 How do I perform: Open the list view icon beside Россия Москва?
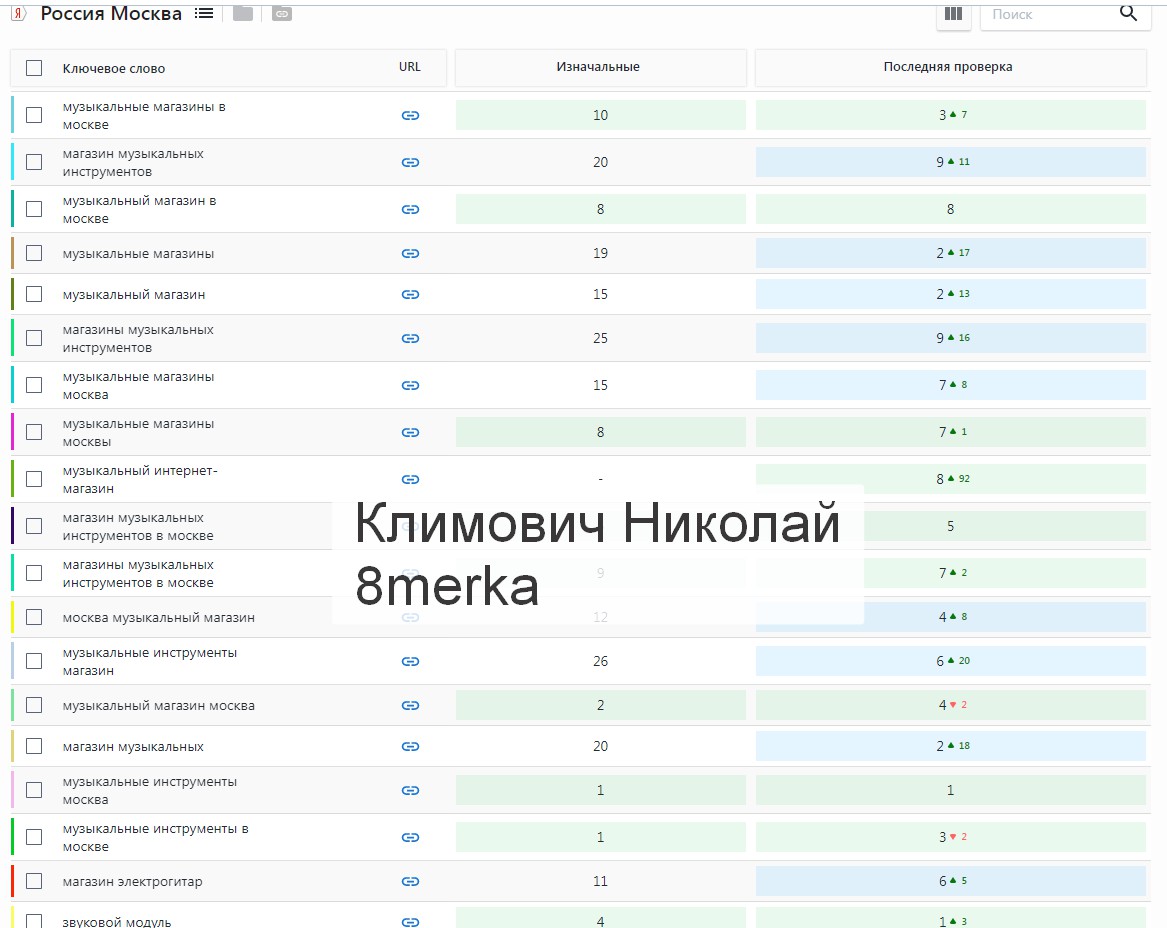pos(204,13)
